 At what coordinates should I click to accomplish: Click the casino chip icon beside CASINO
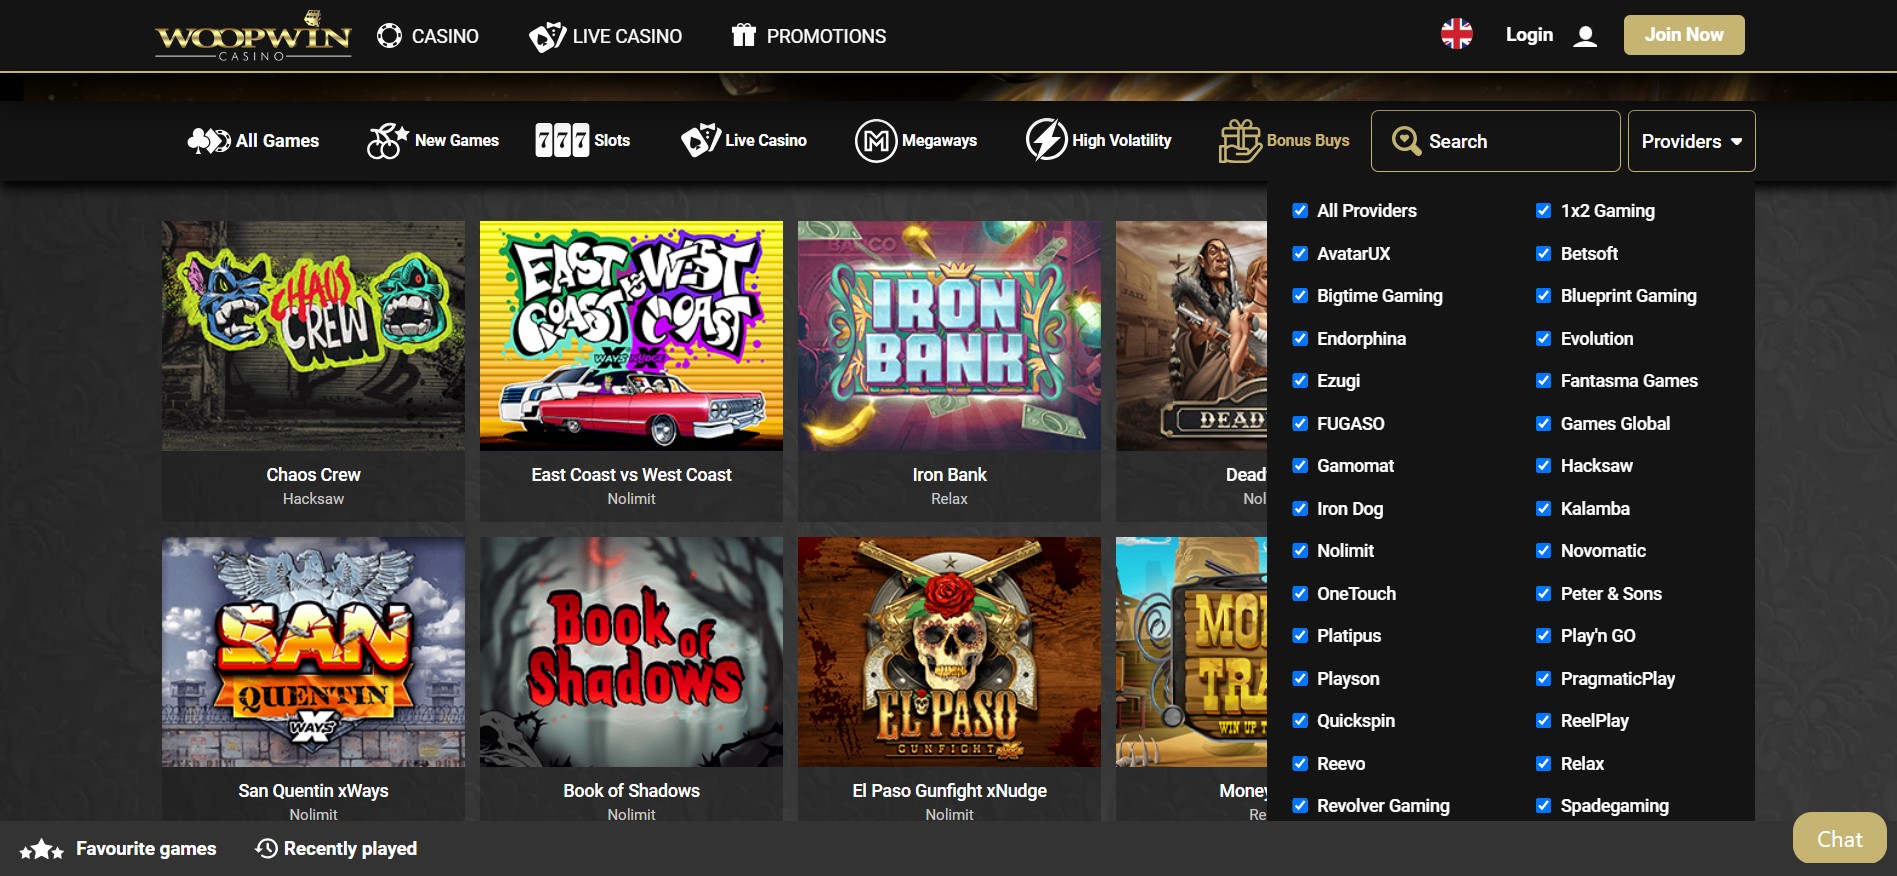click(389, 36)
